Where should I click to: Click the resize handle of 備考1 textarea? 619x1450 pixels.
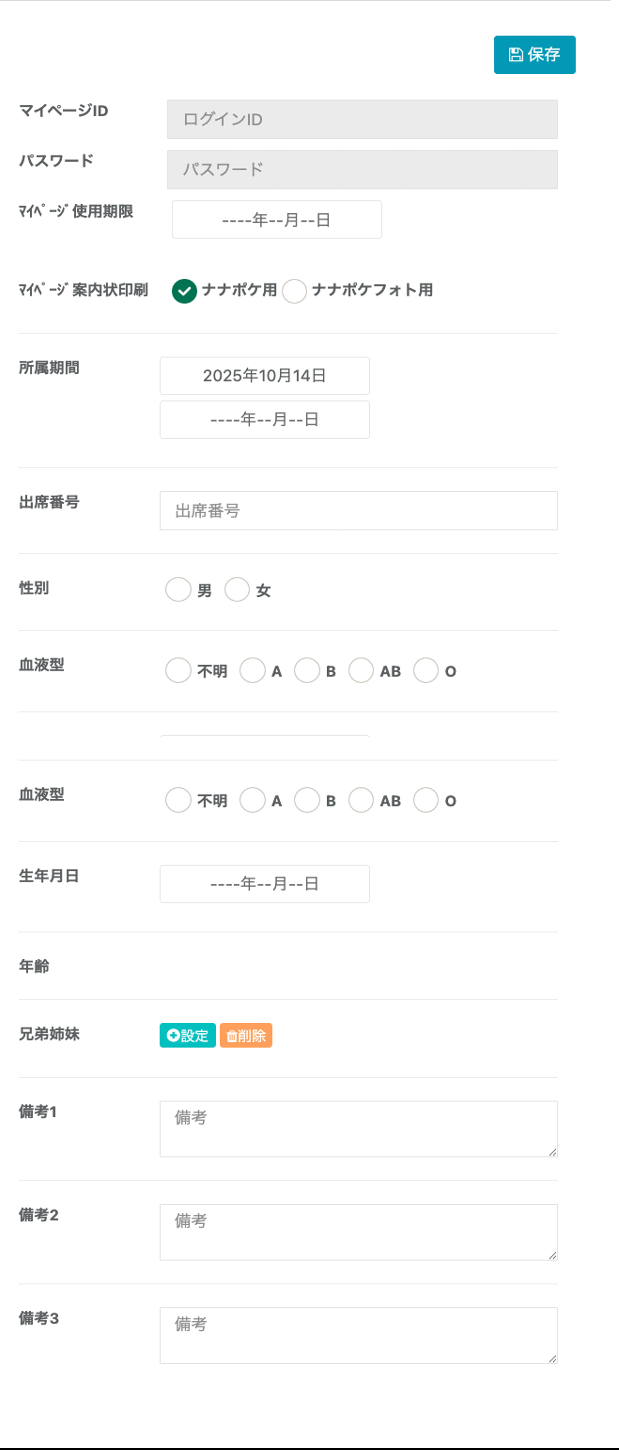[552, 1152]
